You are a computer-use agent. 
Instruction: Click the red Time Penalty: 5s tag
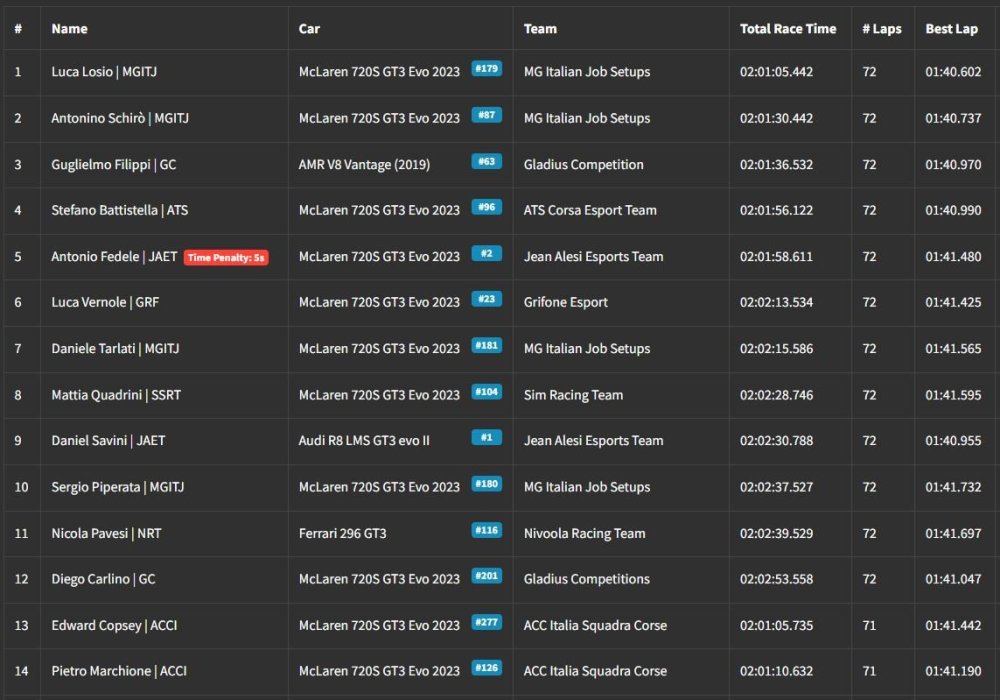226,258
